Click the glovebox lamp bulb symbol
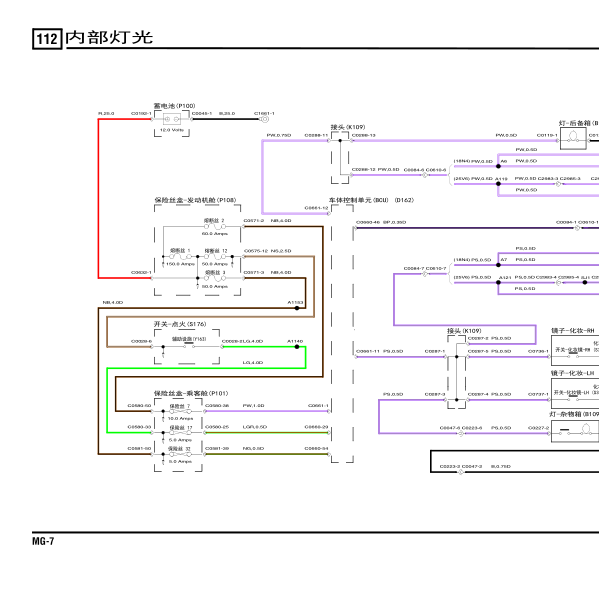 click(586, 428)
